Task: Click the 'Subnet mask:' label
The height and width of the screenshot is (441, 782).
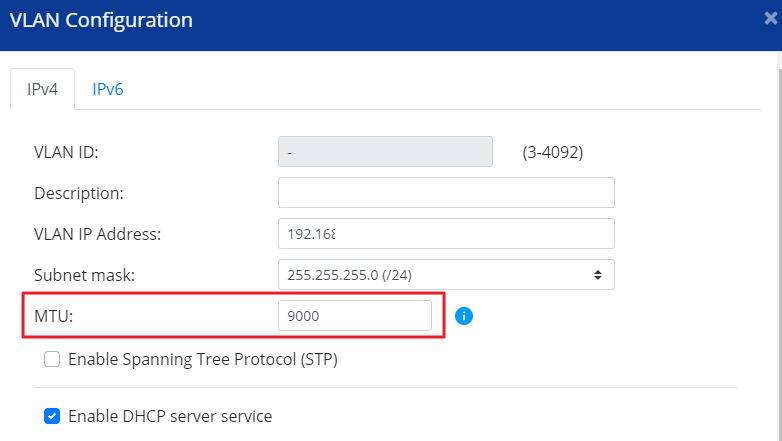Action: (x=84, y=275)
